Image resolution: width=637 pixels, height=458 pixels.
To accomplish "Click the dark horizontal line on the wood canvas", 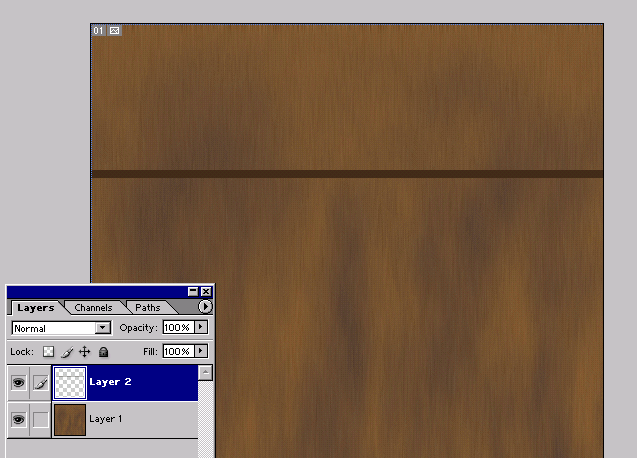I will coord(347,174).
